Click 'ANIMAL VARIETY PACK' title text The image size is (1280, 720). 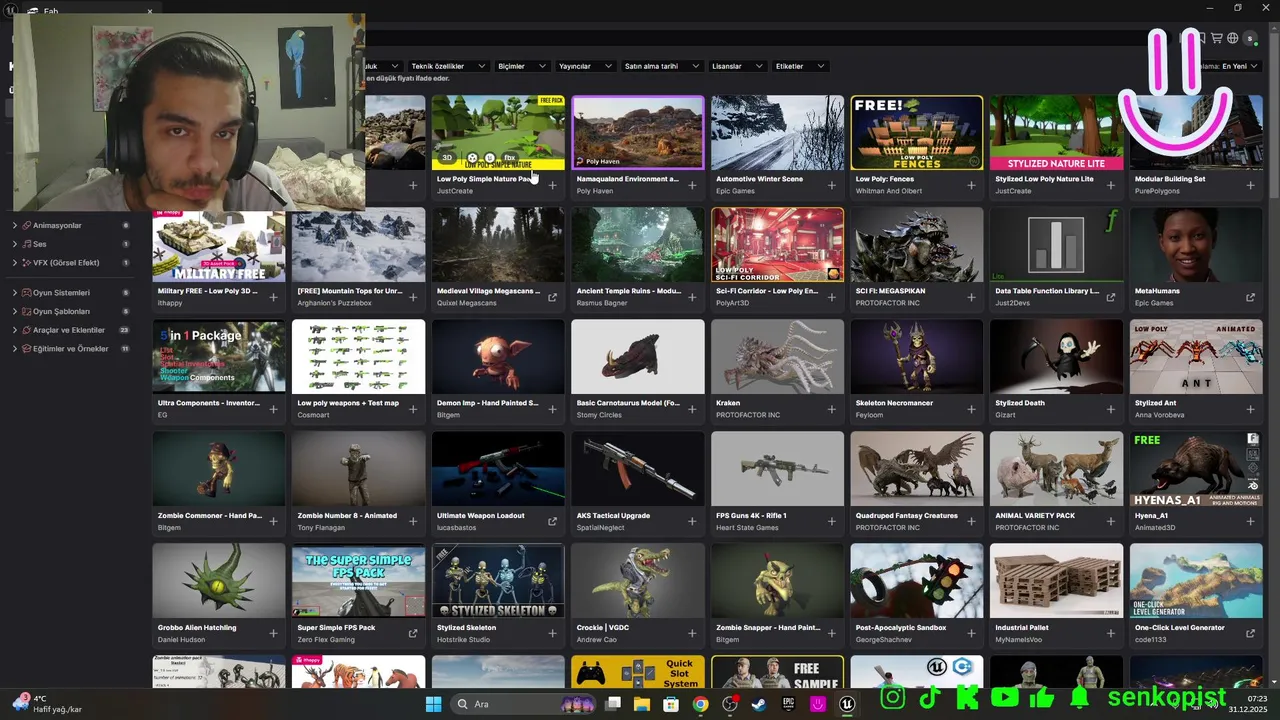(1035, 515)
